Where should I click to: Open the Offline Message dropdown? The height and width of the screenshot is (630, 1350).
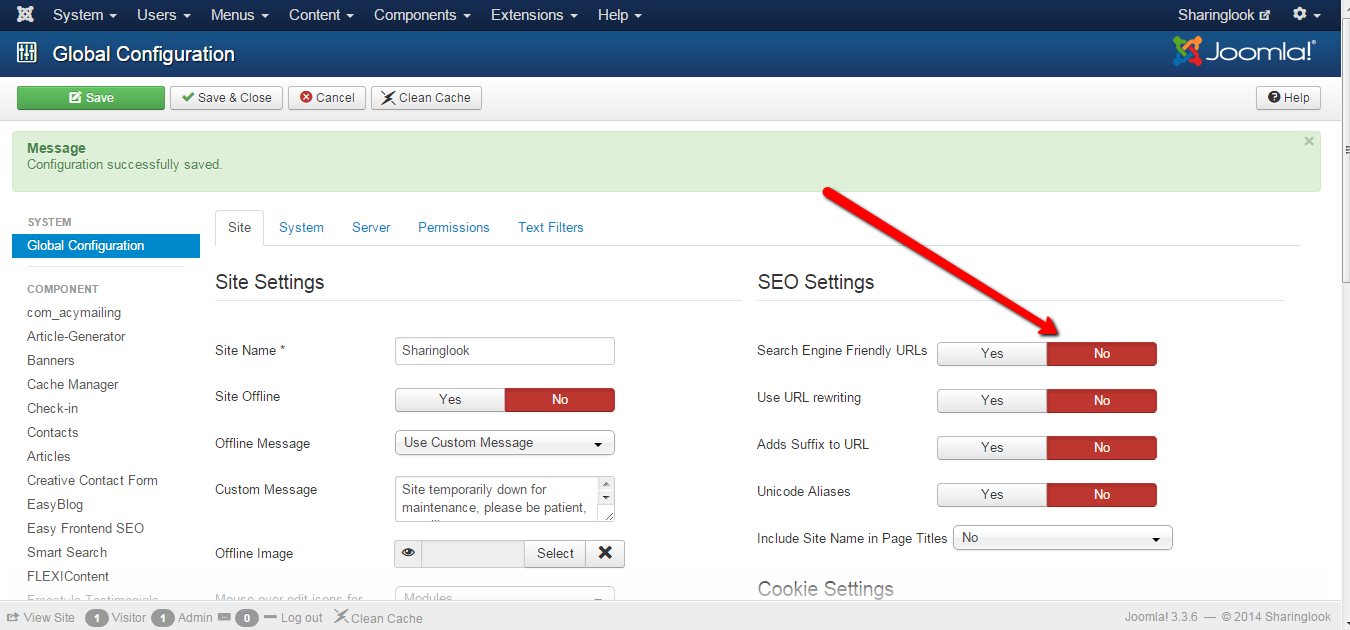pyautogui.click(x=505, y=443)
